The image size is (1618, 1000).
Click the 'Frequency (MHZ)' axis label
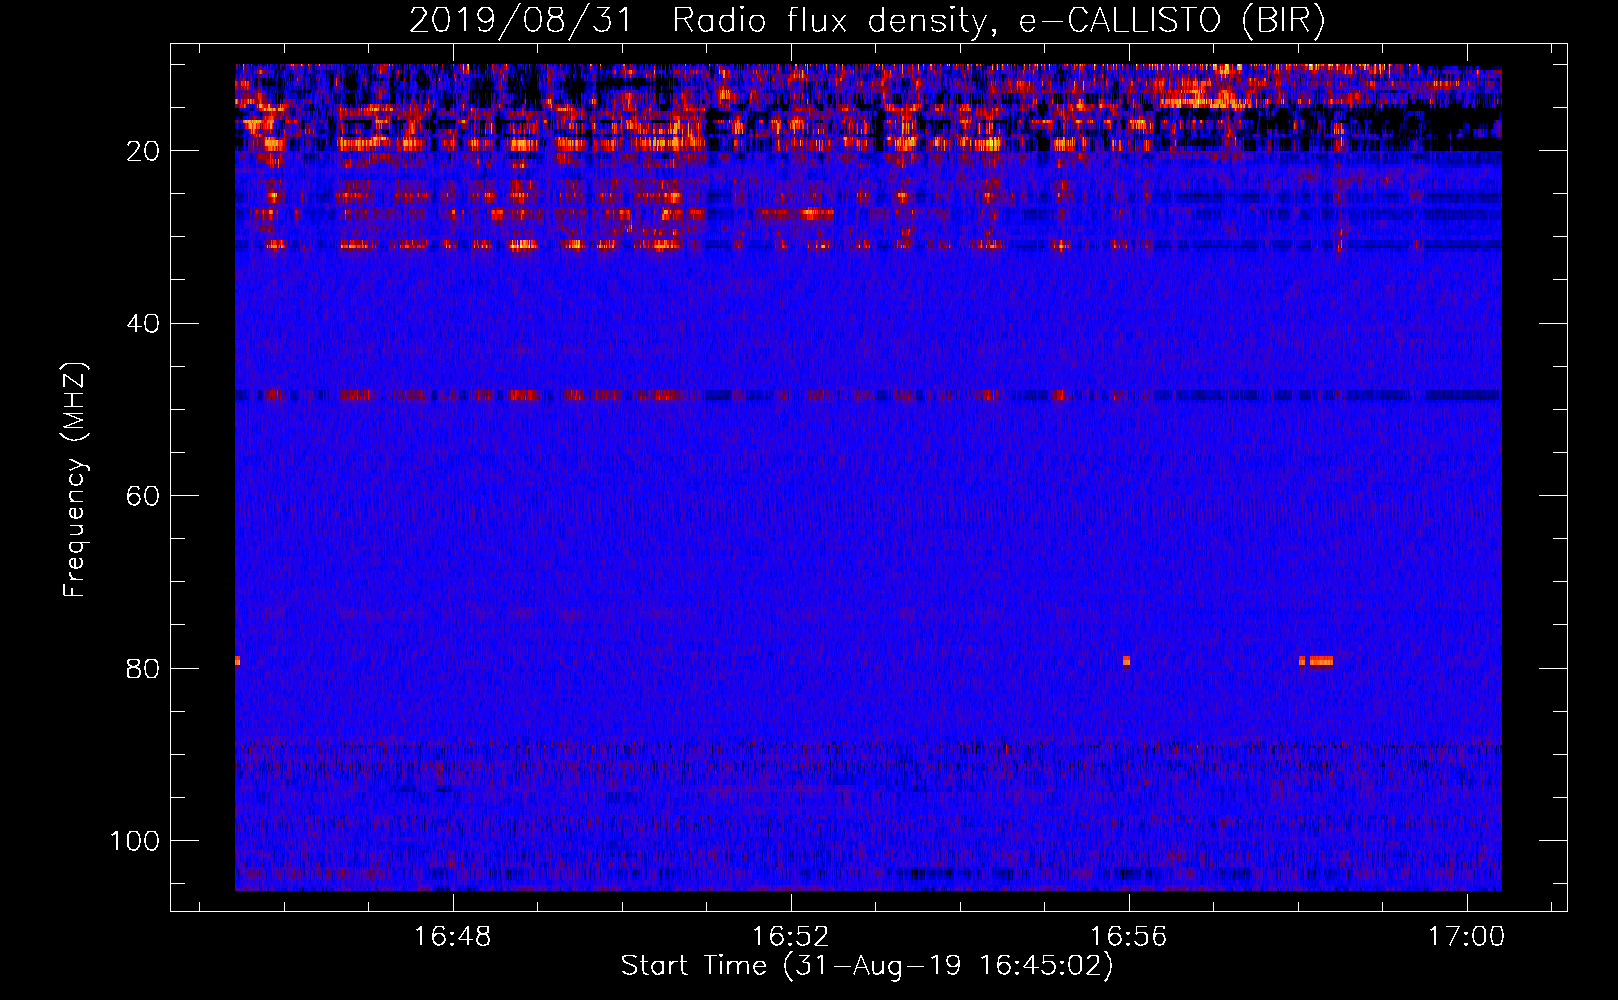(x=75, y=479)
